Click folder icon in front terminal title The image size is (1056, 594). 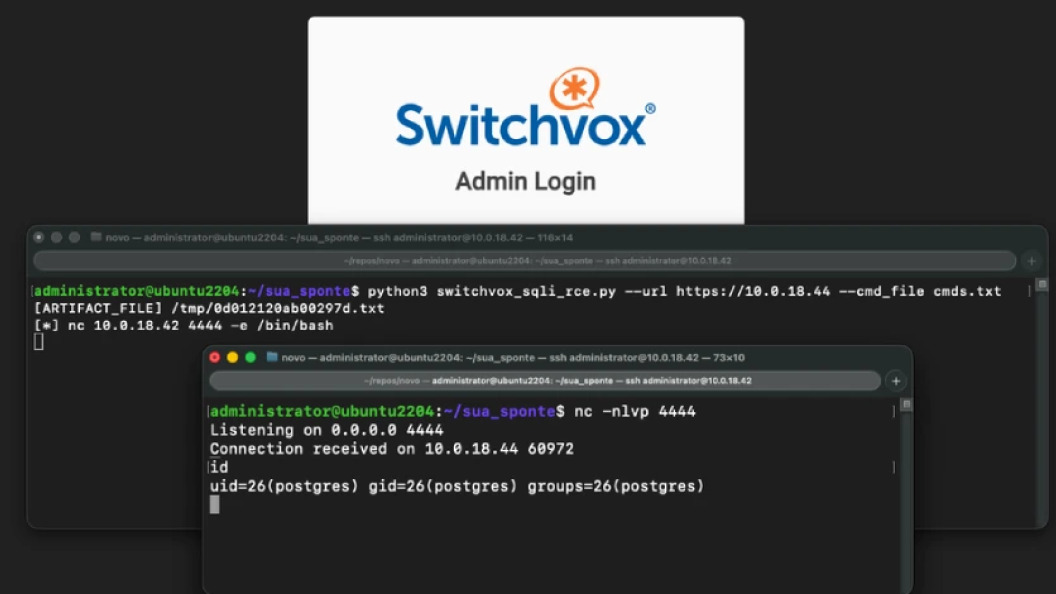(271, 357)
